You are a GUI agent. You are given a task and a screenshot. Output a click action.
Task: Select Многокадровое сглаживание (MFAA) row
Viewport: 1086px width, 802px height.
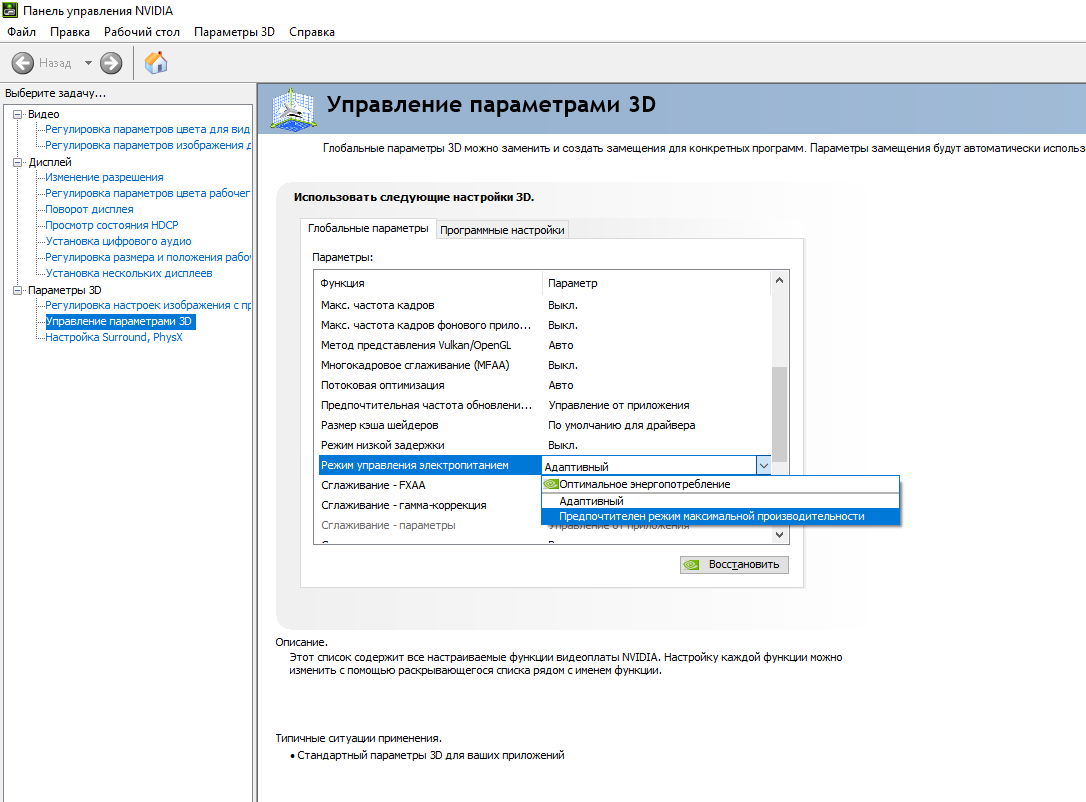click(544, 366)
